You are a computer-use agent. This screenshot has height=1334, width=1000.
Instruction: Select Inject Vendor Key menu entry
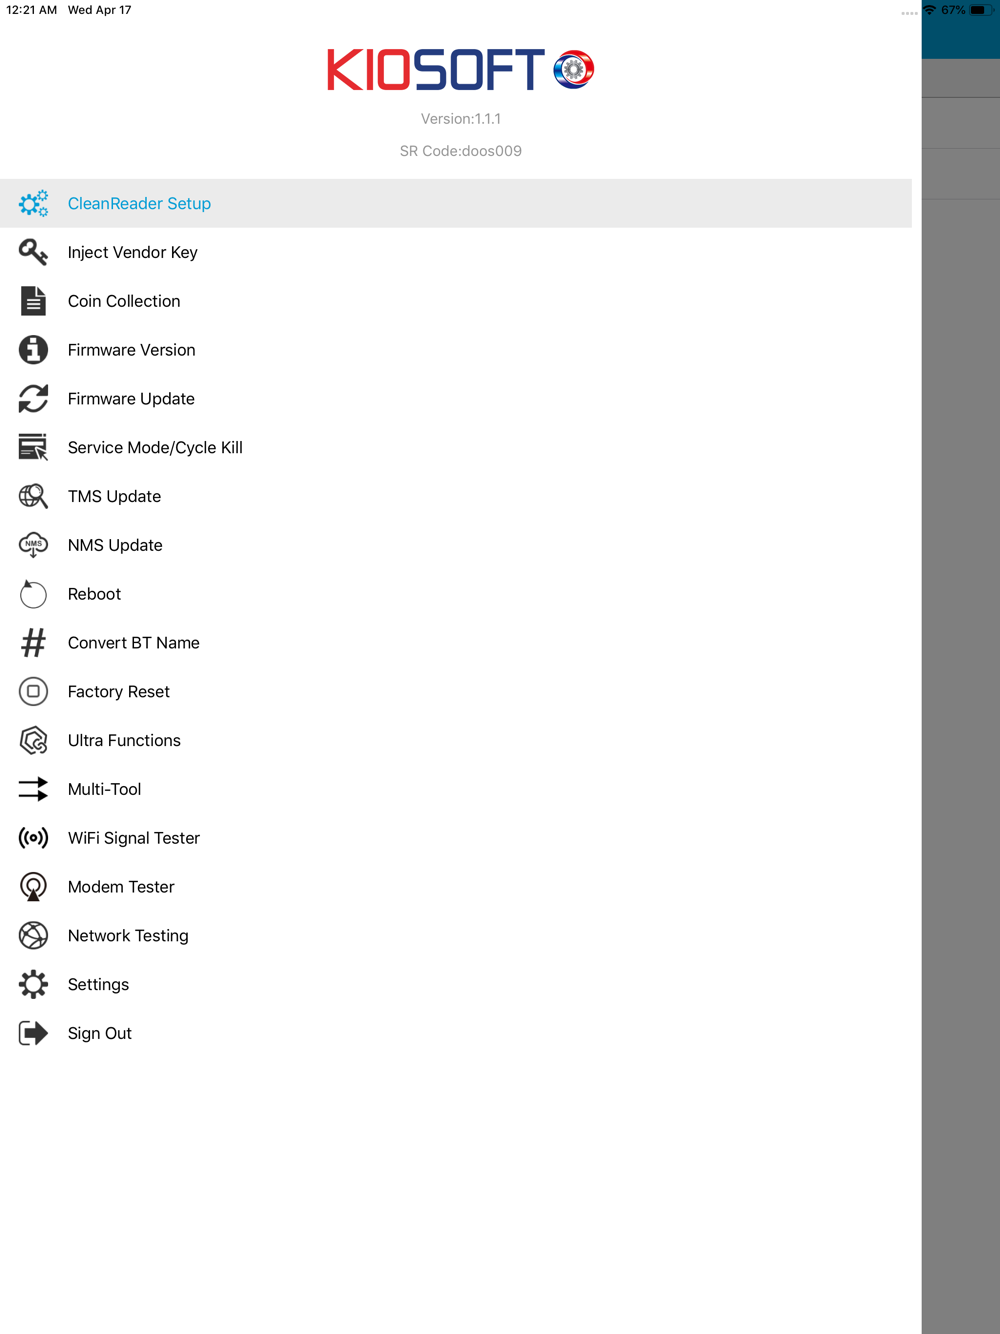[456, 252]
